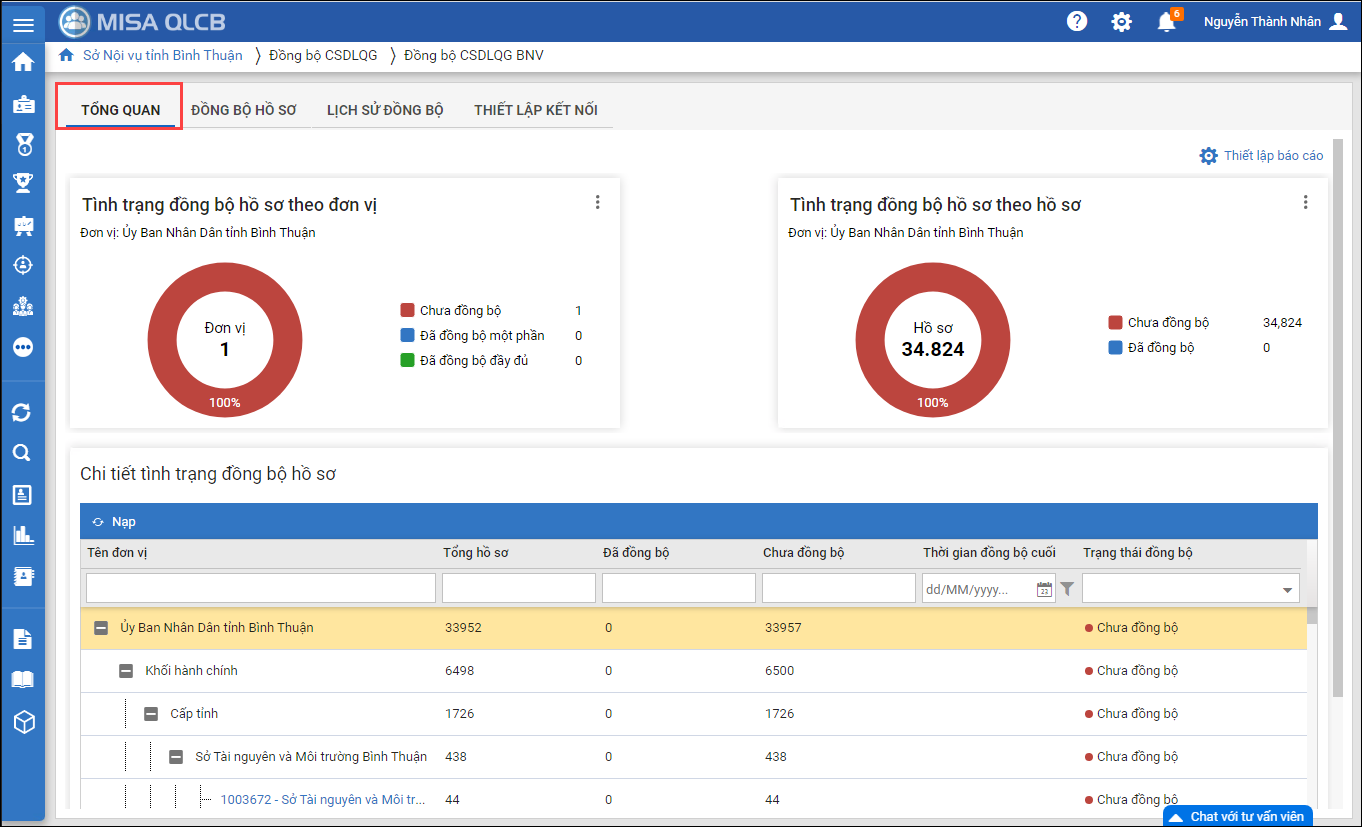1362x827 pixels.
Task: Click the Tên đơn vị filter input box
Action: (x=261, y=588)
